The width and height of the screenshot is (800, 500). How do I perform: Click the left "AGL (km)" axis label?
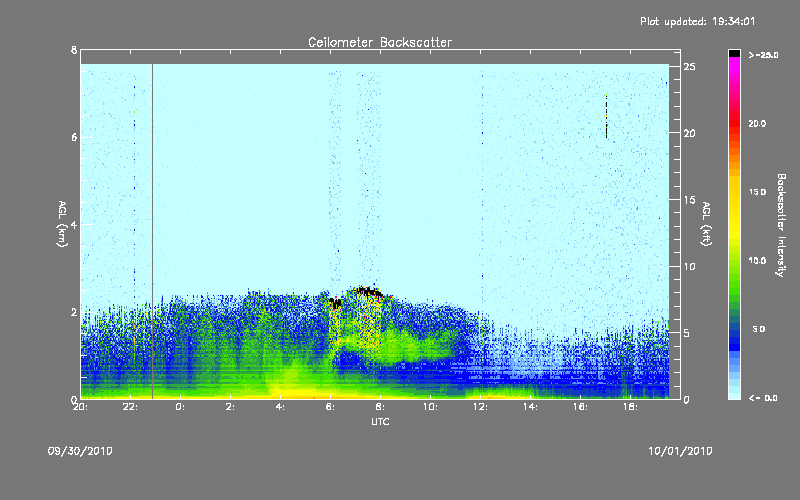coord(62,224)
